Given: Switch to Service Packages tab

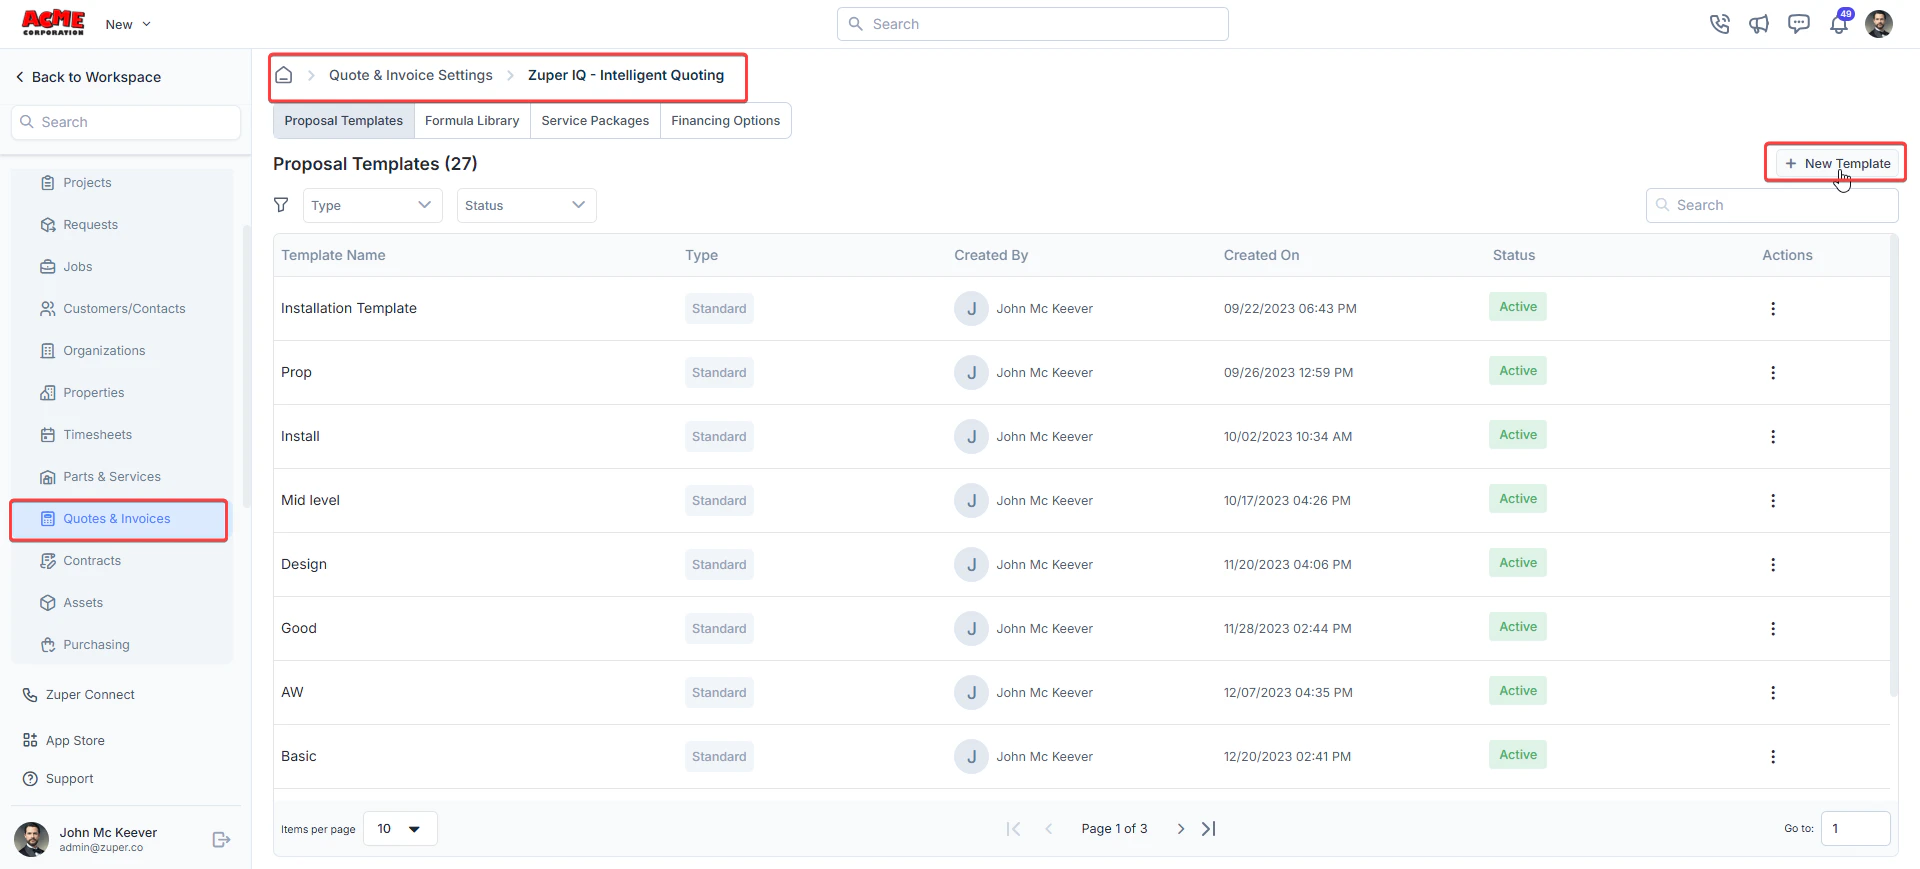Looking at the screenshot, I should 595,121.
